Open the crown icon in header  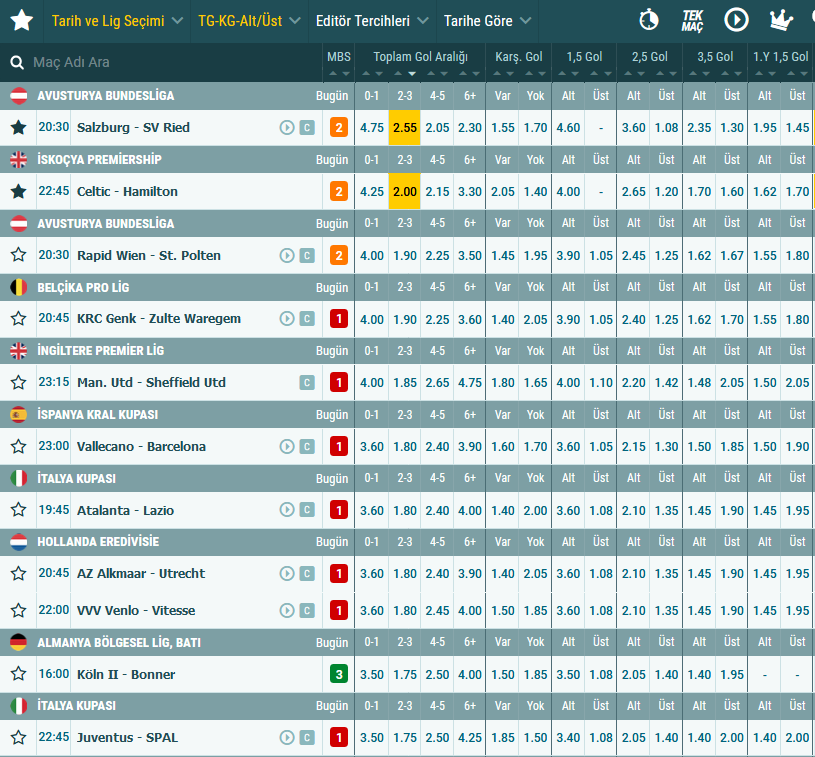pos(781,21)
